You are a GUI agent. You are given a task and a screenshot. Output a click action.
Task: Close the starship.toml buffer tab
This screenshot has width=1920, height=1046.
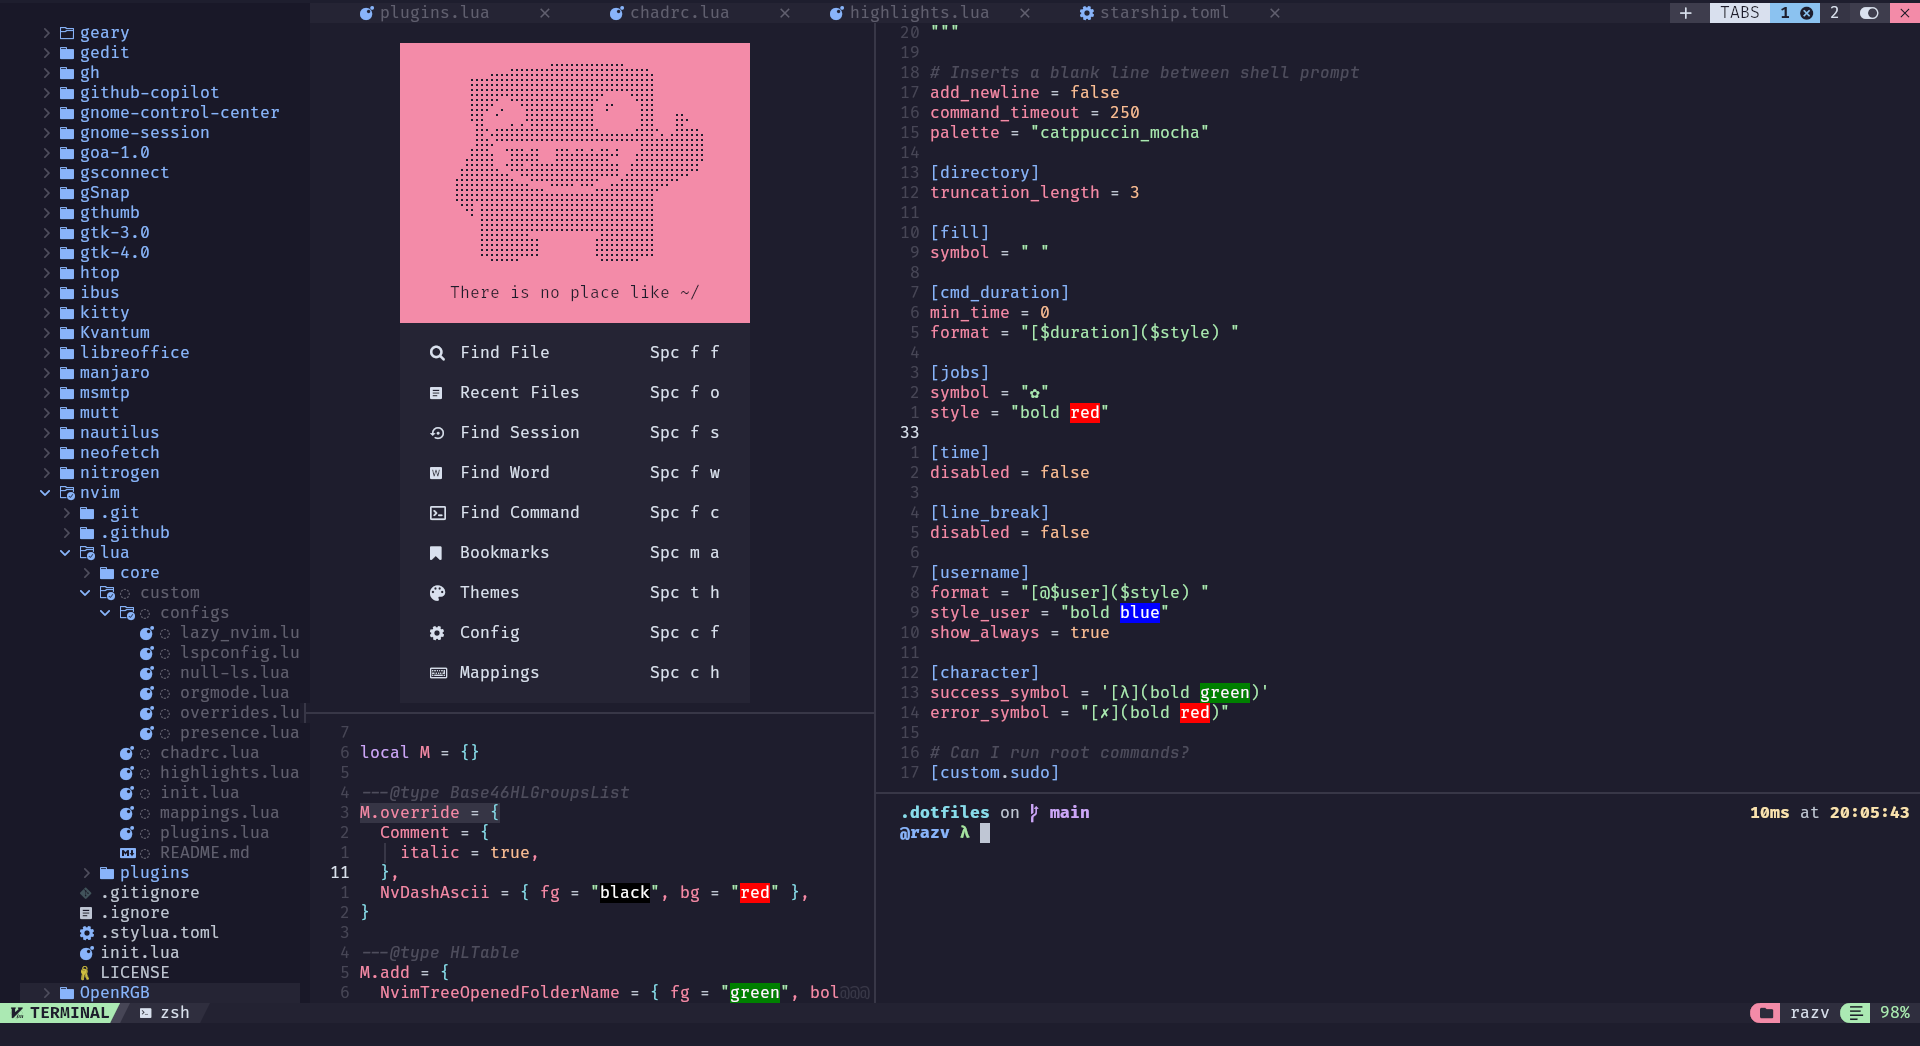(1275, 13)
